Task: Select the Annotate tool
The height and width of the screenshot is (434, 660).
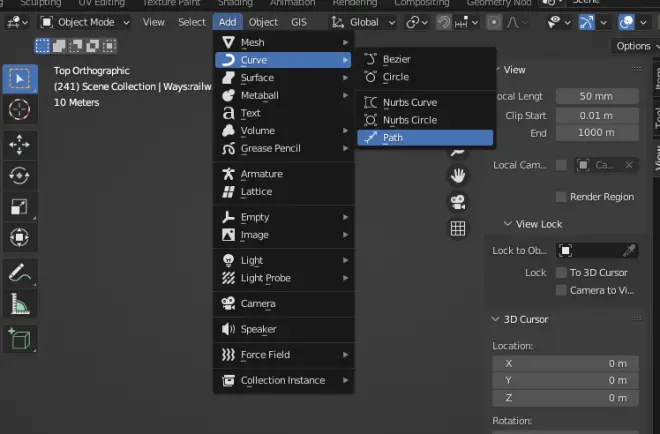Action: [x=20, y=273]
